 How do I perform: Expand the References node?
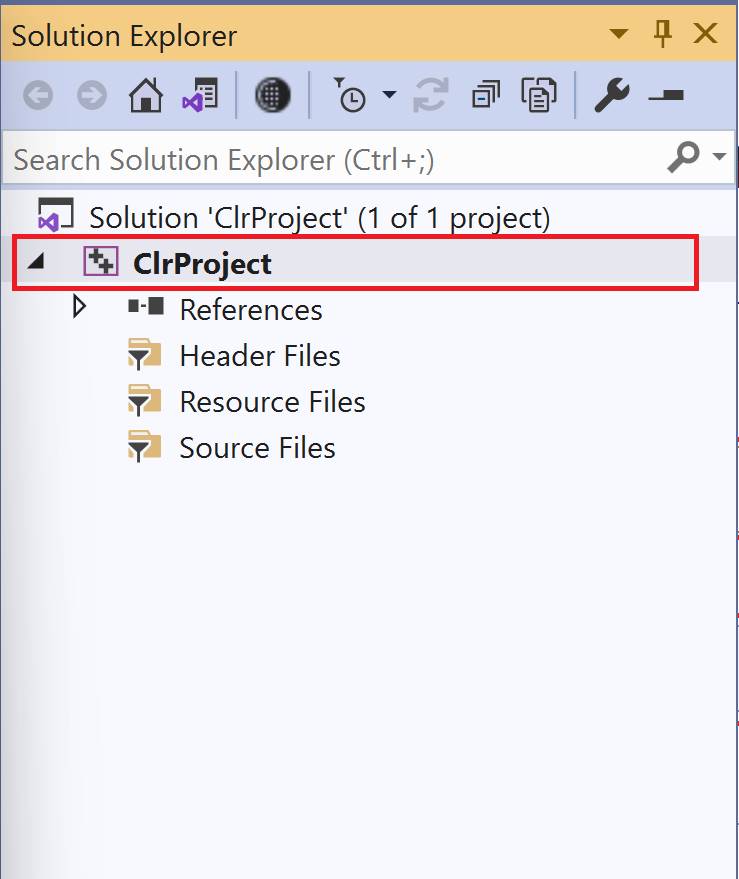(x=81, y=308)
